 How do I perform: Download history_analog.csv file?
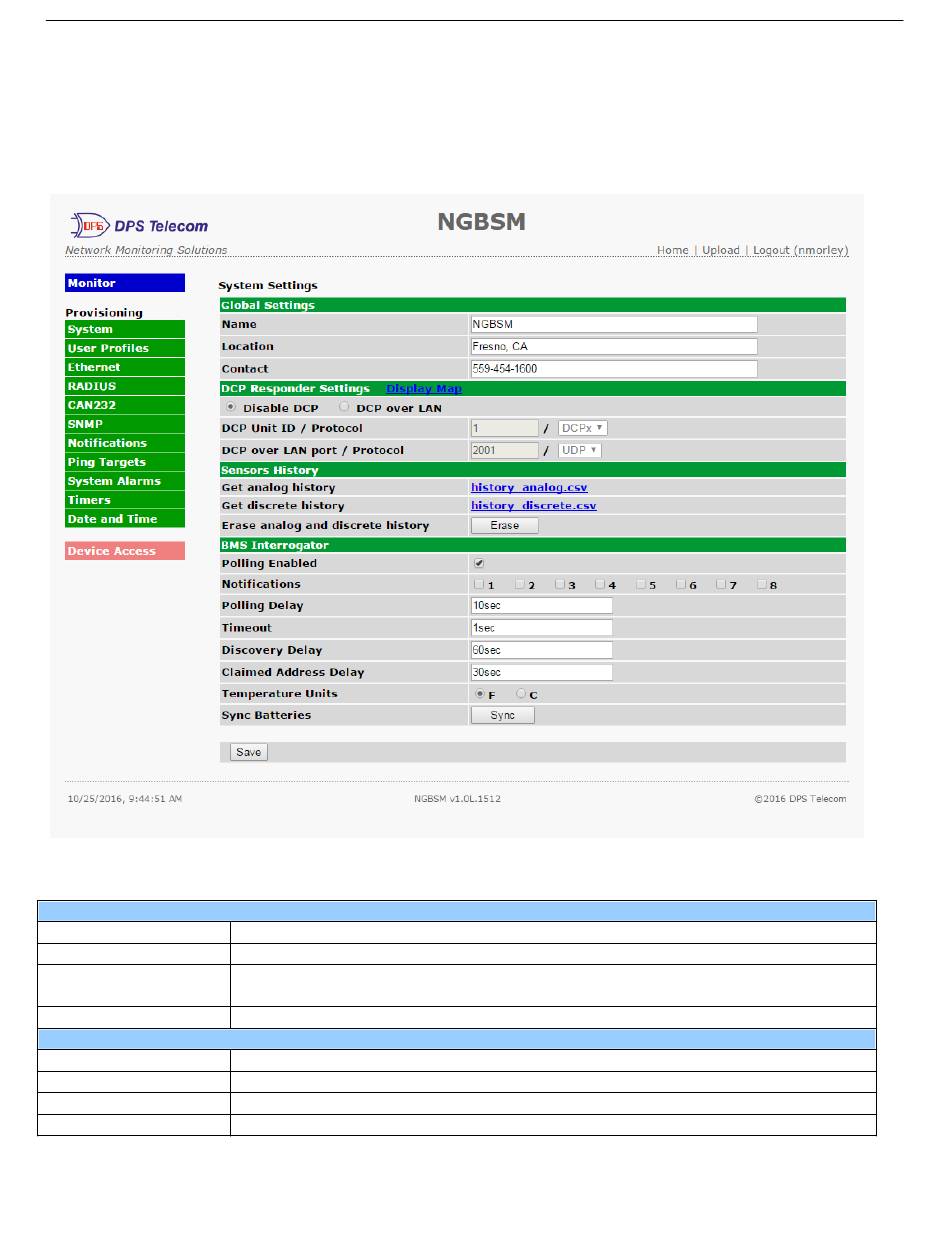point(529,487)
